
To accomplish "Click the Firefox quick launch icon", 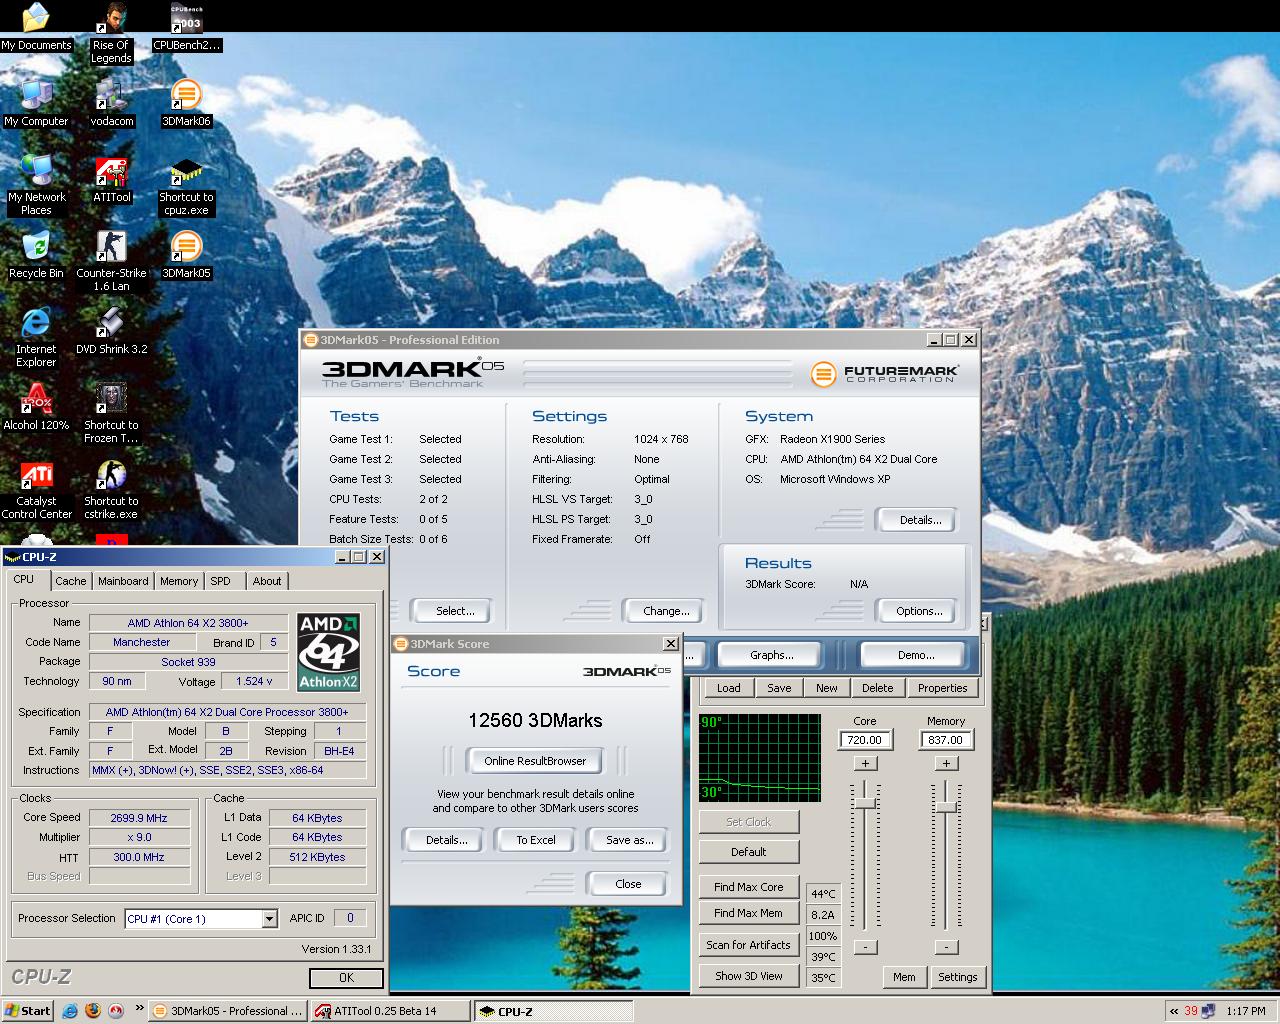I will (93, 1011).
